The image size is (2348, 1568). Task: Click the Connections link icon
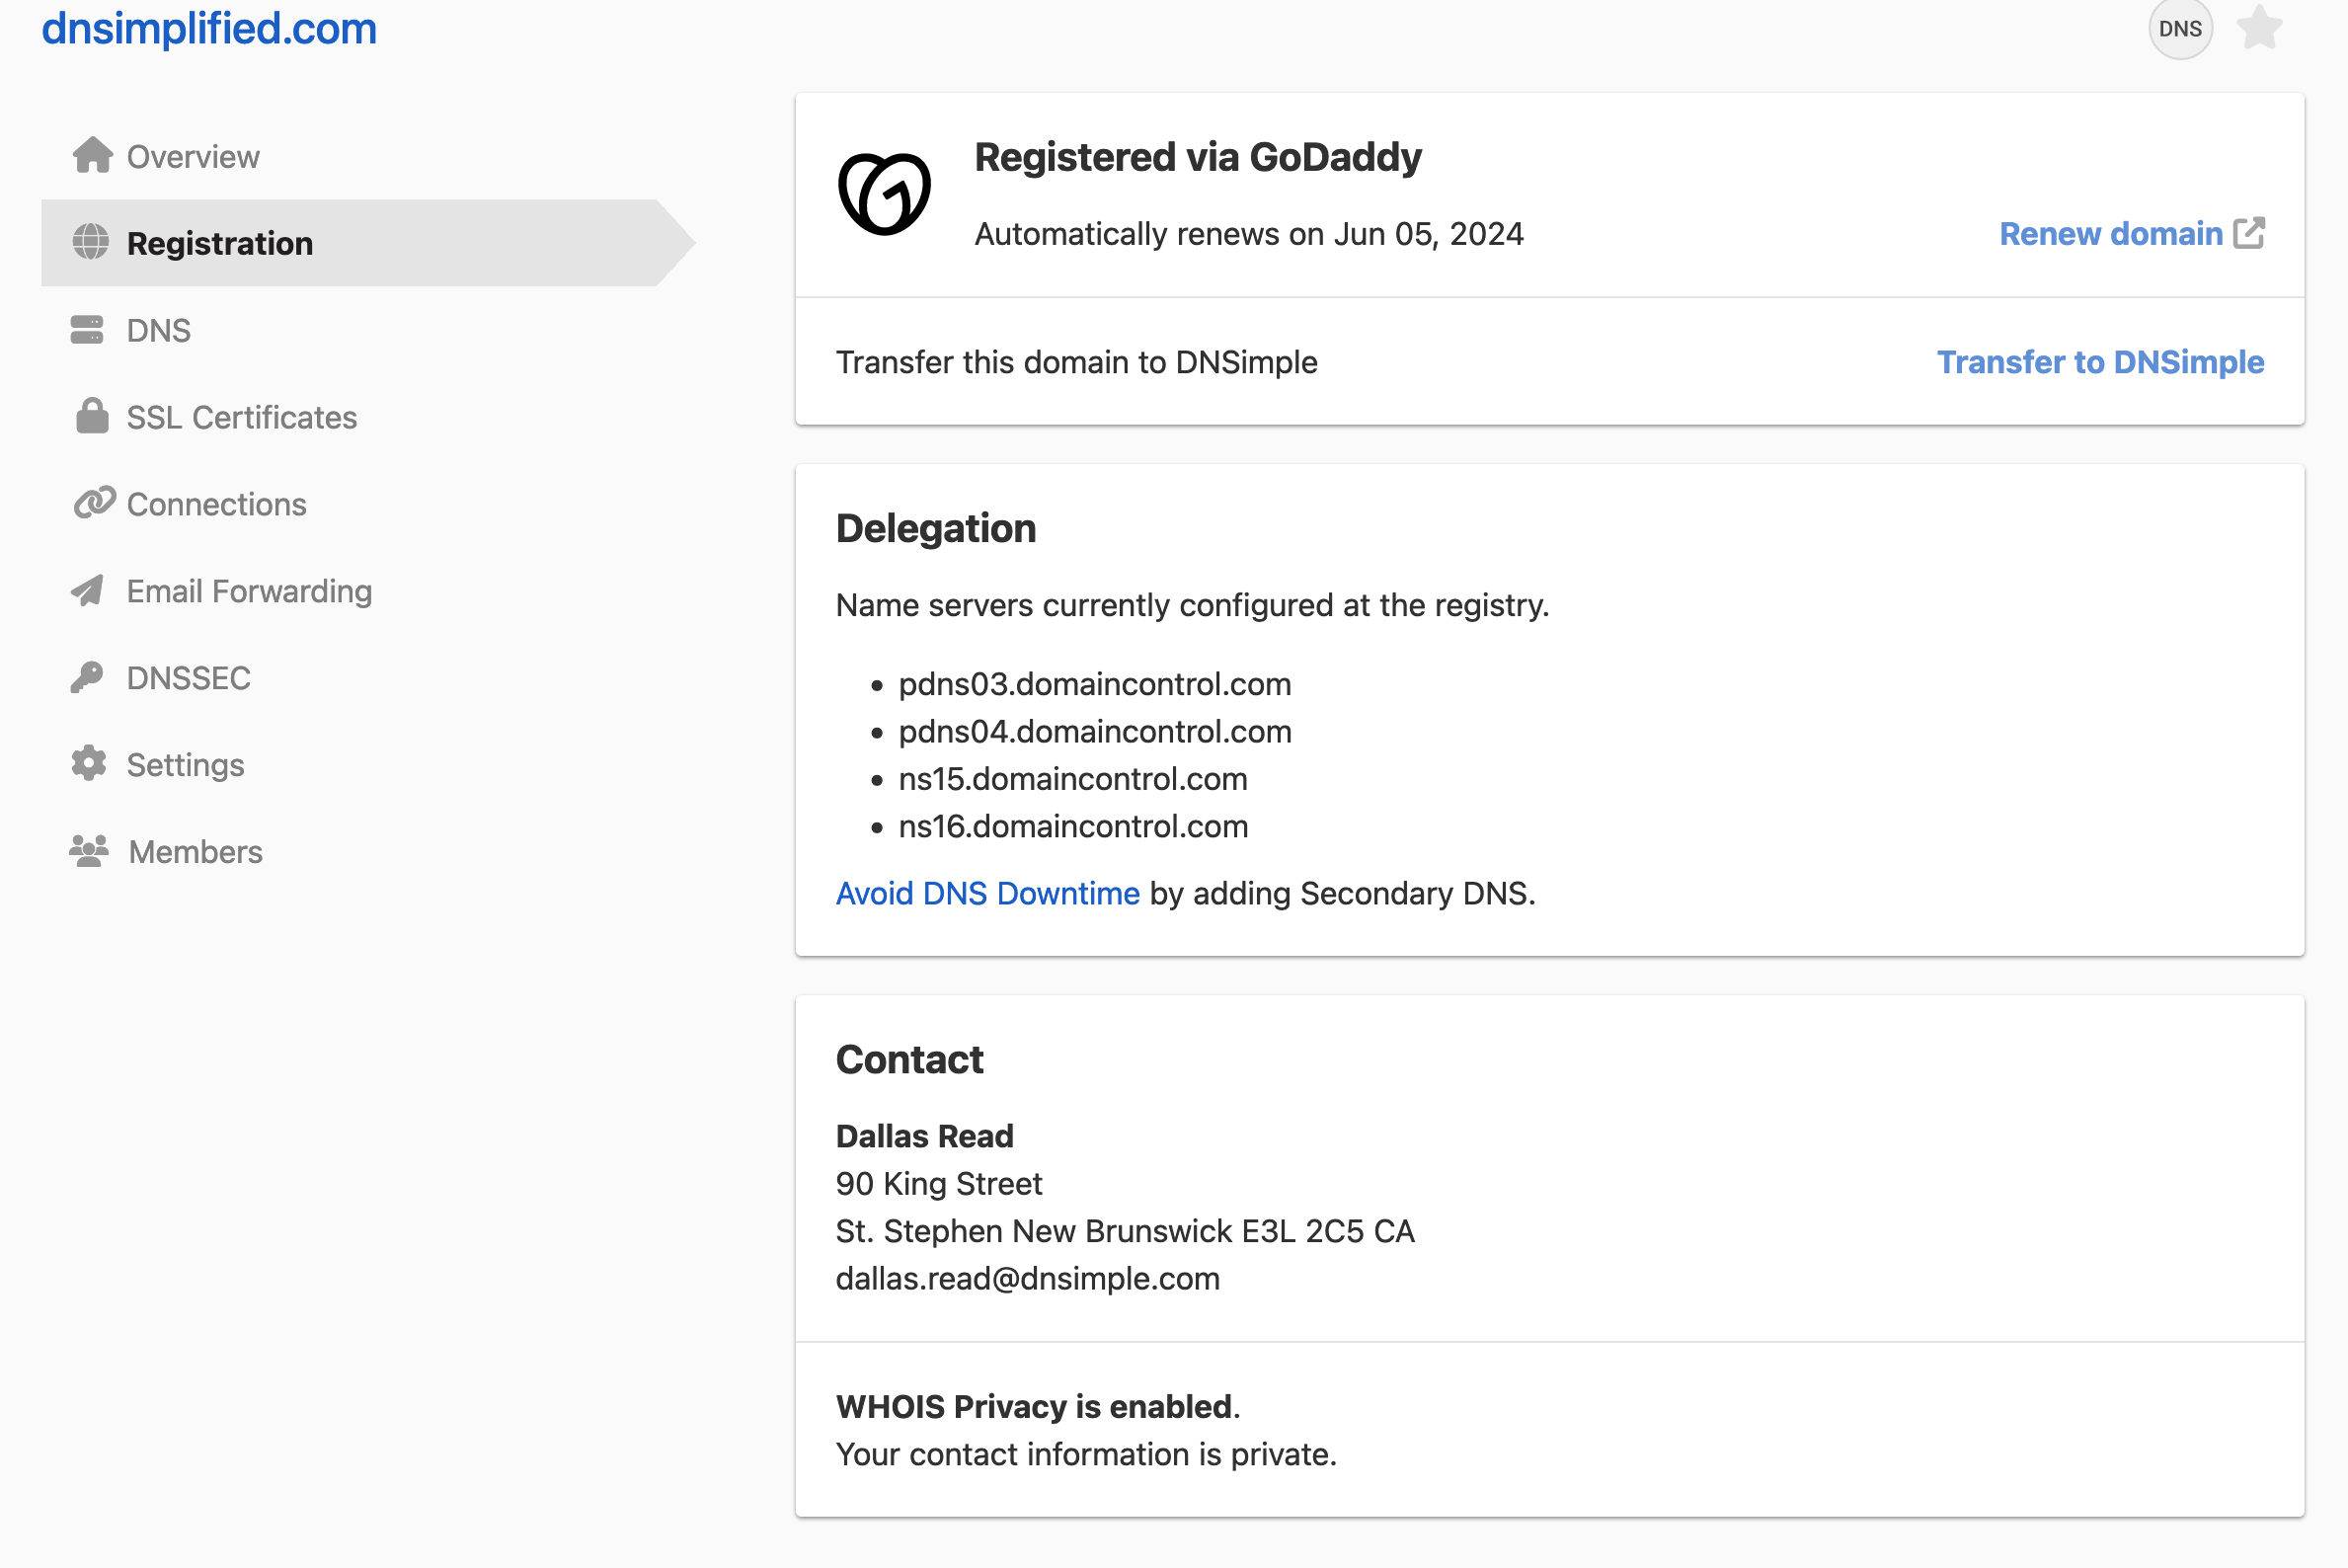tap(91, 504)
